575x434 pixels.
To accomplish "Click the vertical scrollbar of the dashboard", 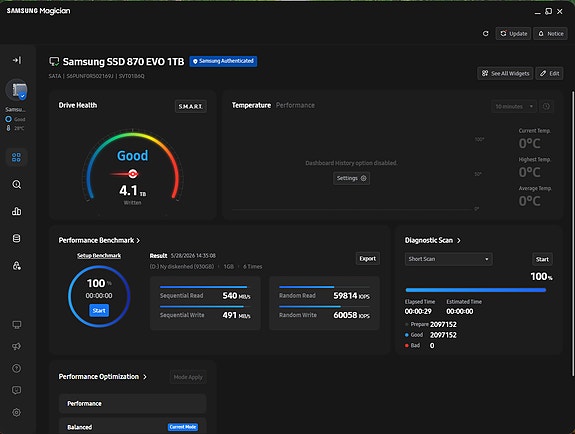I will [x=573, y=233].
